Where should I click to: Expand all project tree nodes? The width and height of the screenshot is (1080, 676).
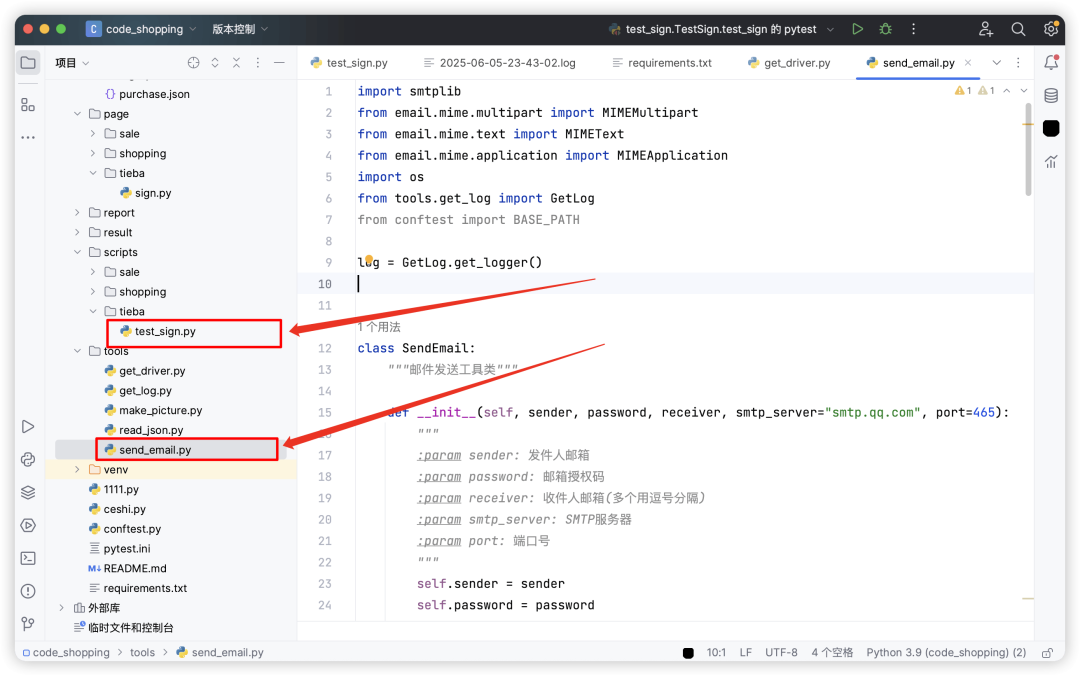[x=215, y=63]
